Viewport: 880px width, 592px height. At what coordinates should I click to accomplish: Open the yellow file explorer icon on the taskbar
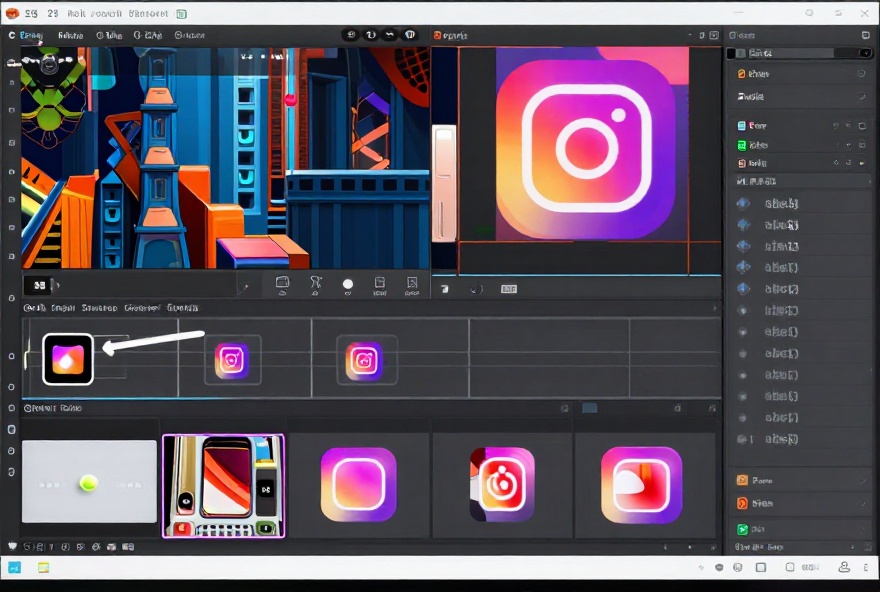tap(43, 567)
